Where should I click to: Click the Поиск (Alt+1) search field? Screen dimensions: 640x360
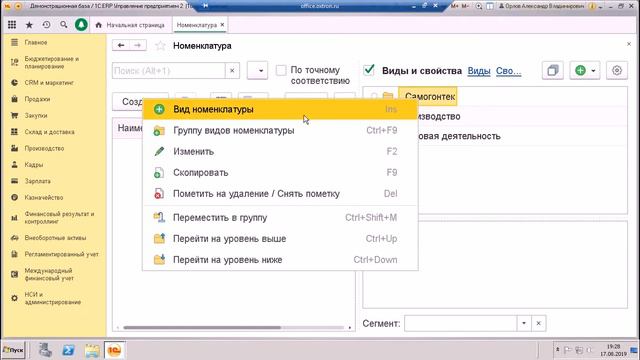[x=169, y=71]
